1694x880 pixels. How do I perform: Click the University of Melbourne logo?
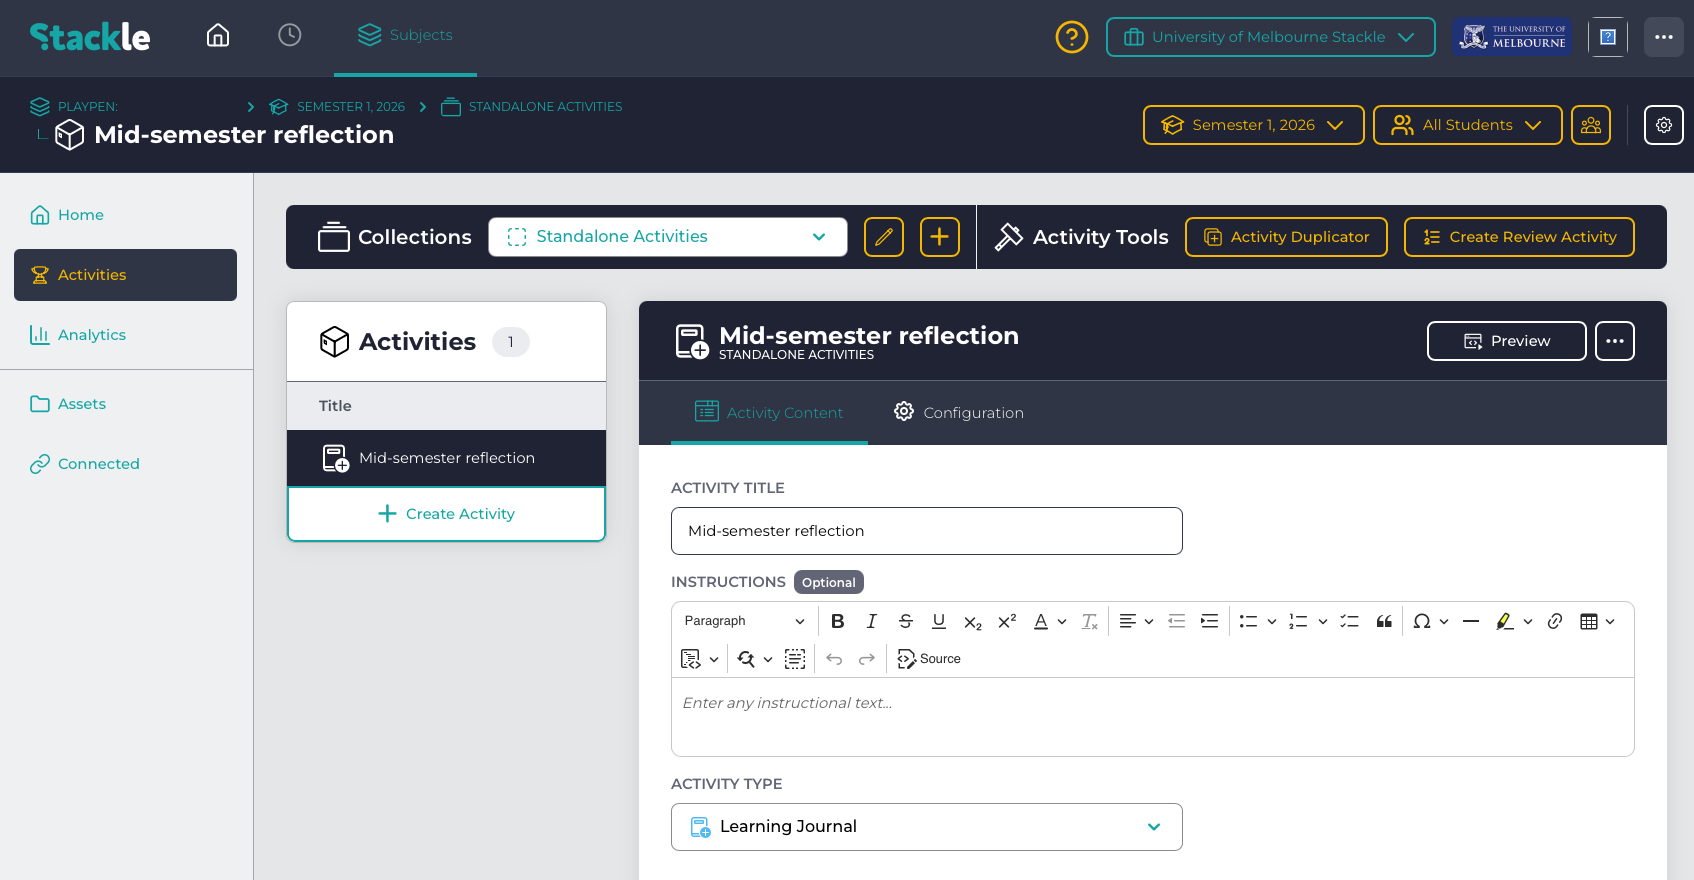tap(1512, 37)
